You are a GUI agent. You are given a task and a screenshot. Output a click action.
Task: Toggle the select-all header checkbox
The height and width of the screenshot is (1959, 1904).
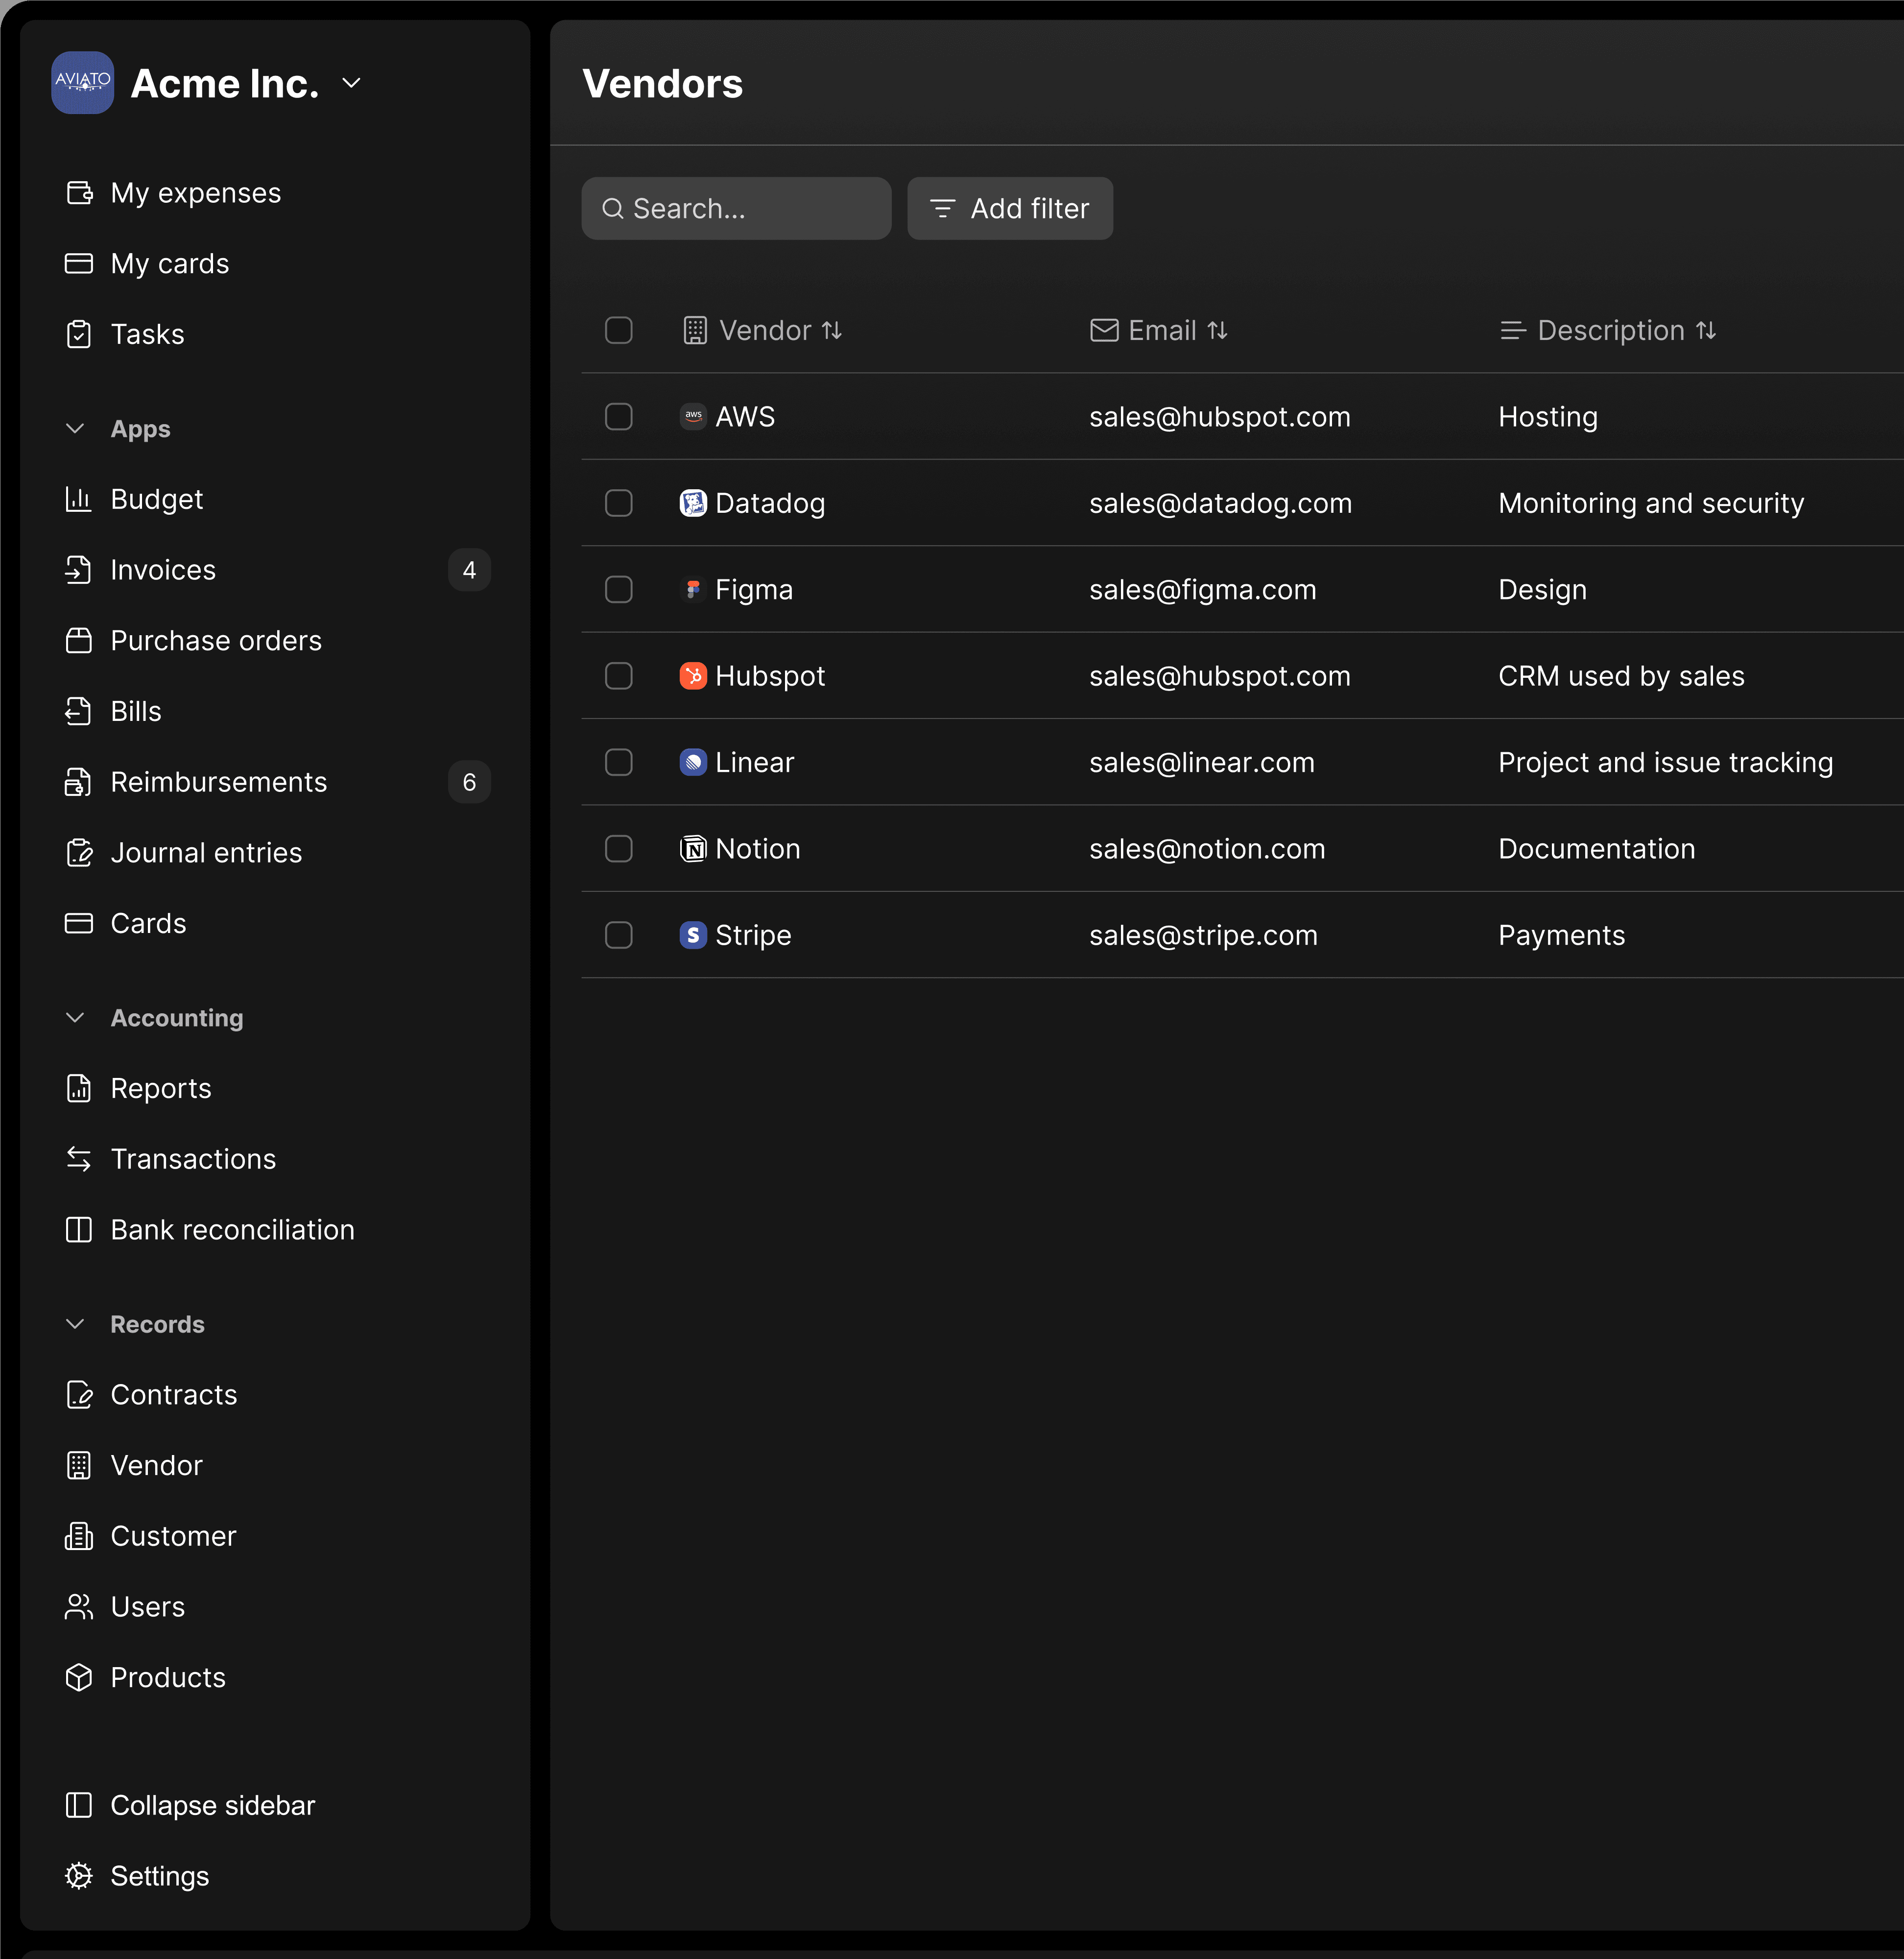click(x=619, y=330)
